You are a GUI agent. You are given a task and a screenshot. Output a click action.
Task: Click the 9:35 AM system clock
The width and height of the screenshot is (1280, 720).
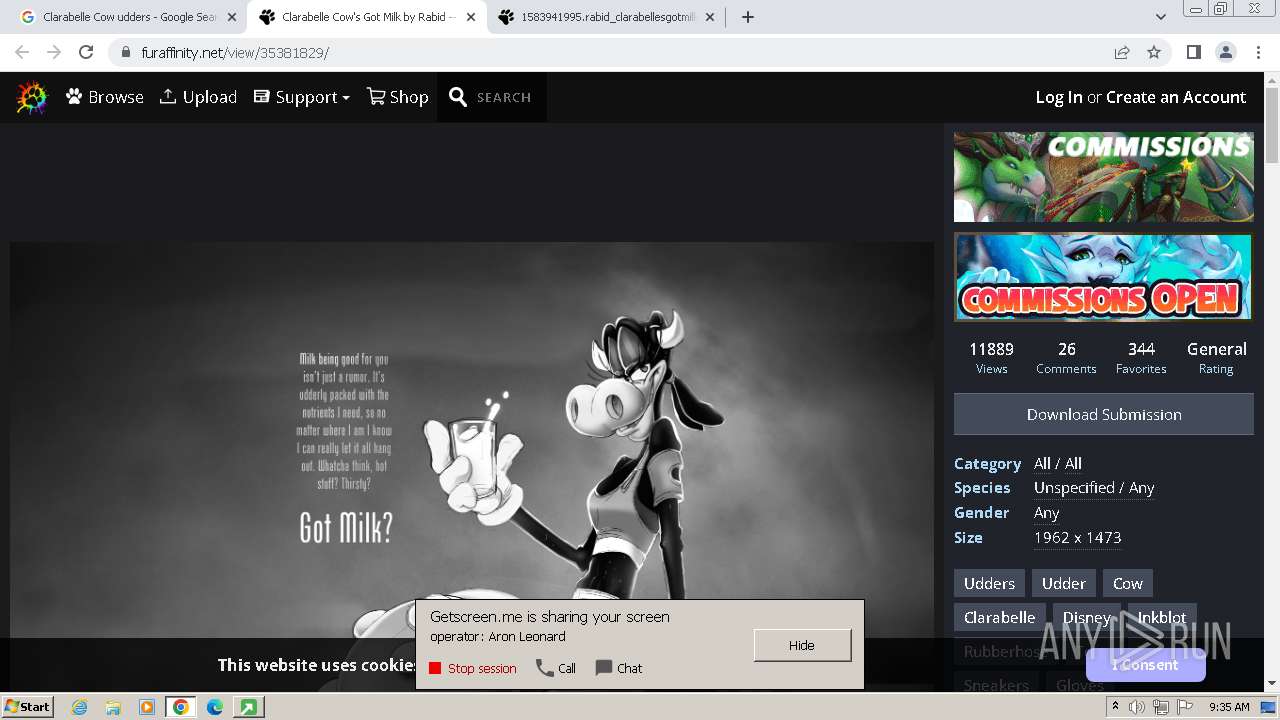tap(1229, 707)
